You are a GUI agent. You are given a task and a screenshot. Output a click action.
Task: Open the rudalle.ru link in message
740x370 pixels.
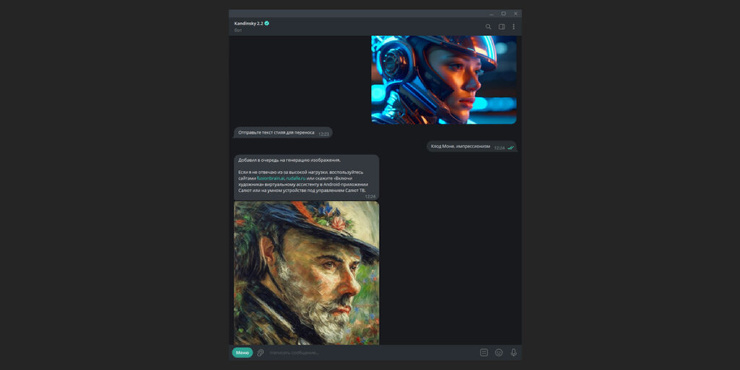(295, 179)
